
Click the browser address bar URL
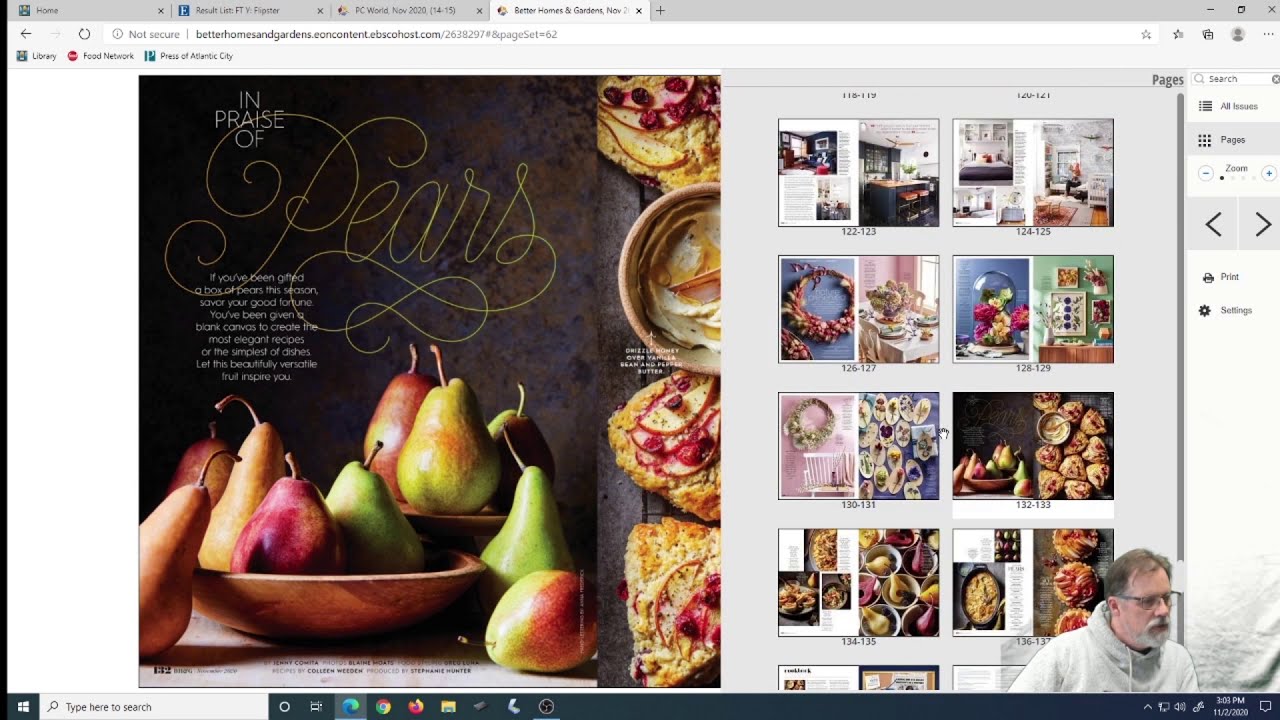[376, 34]
